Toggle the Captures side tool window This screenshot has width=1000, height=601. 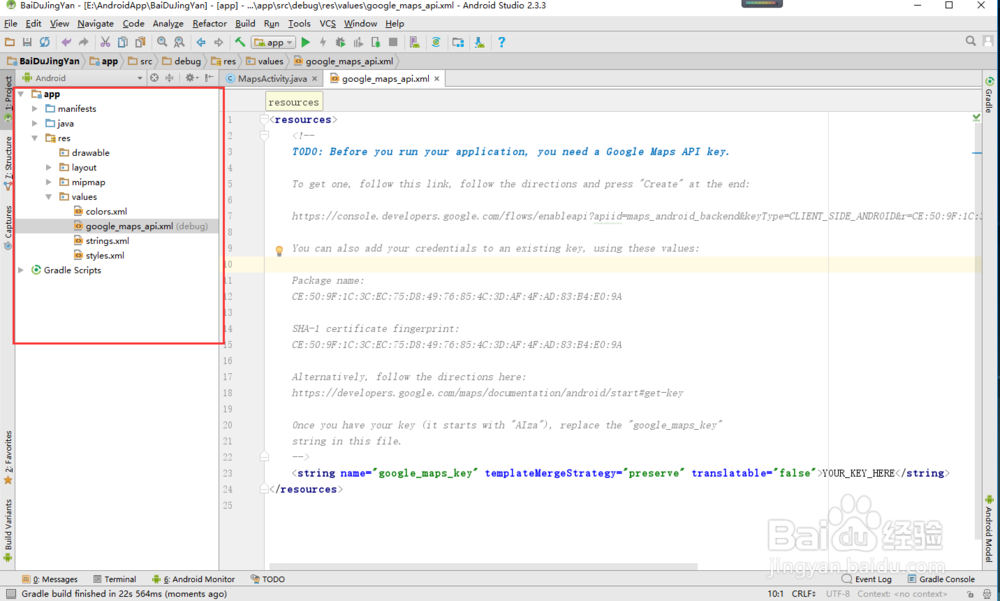click(8, 227)
